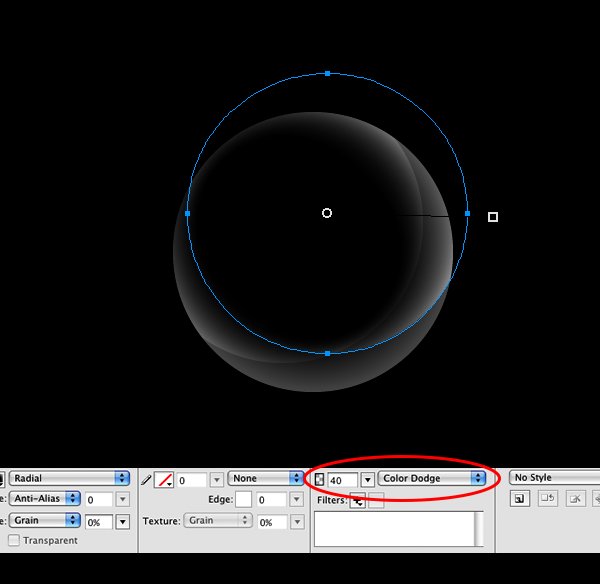Click the stroke Edge color box

tap(243, 499)
